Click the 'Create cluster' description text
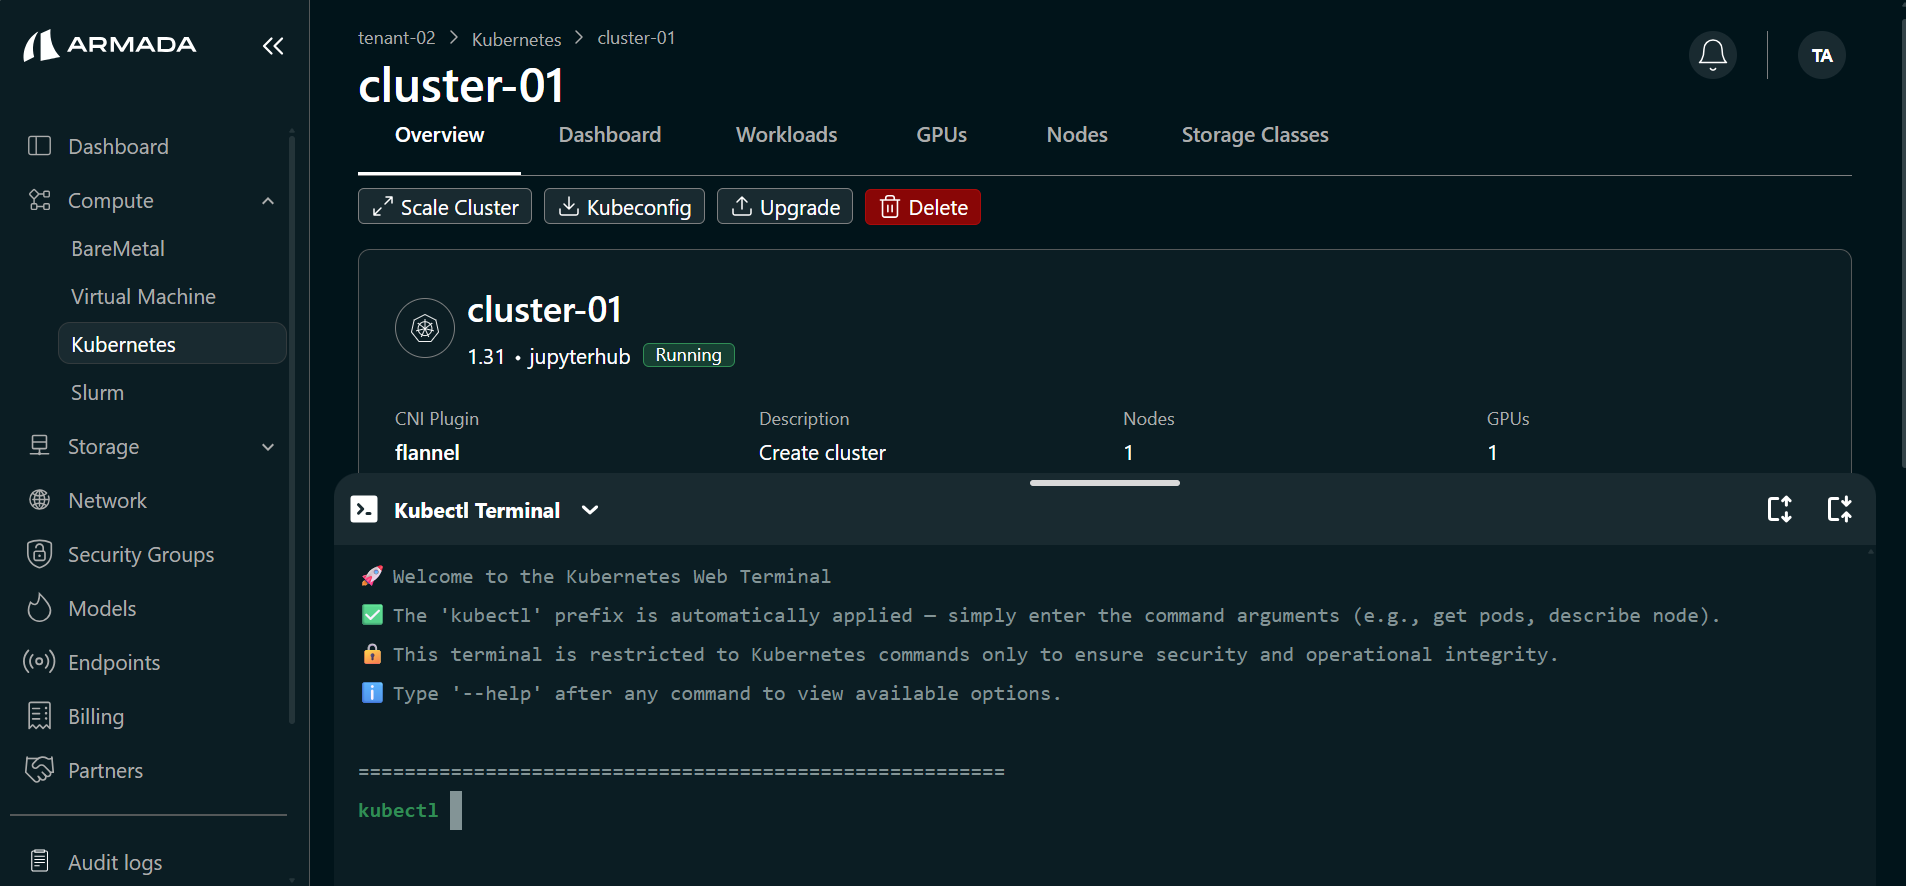Screen dimensions: 1906x886 click(822, 452)
